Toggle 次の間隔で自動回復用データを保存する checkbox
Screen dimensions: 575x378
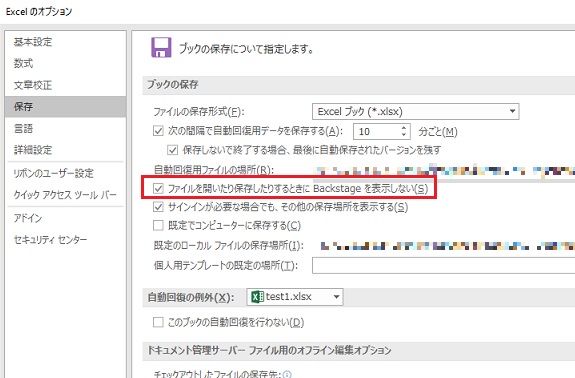[158, 131]
